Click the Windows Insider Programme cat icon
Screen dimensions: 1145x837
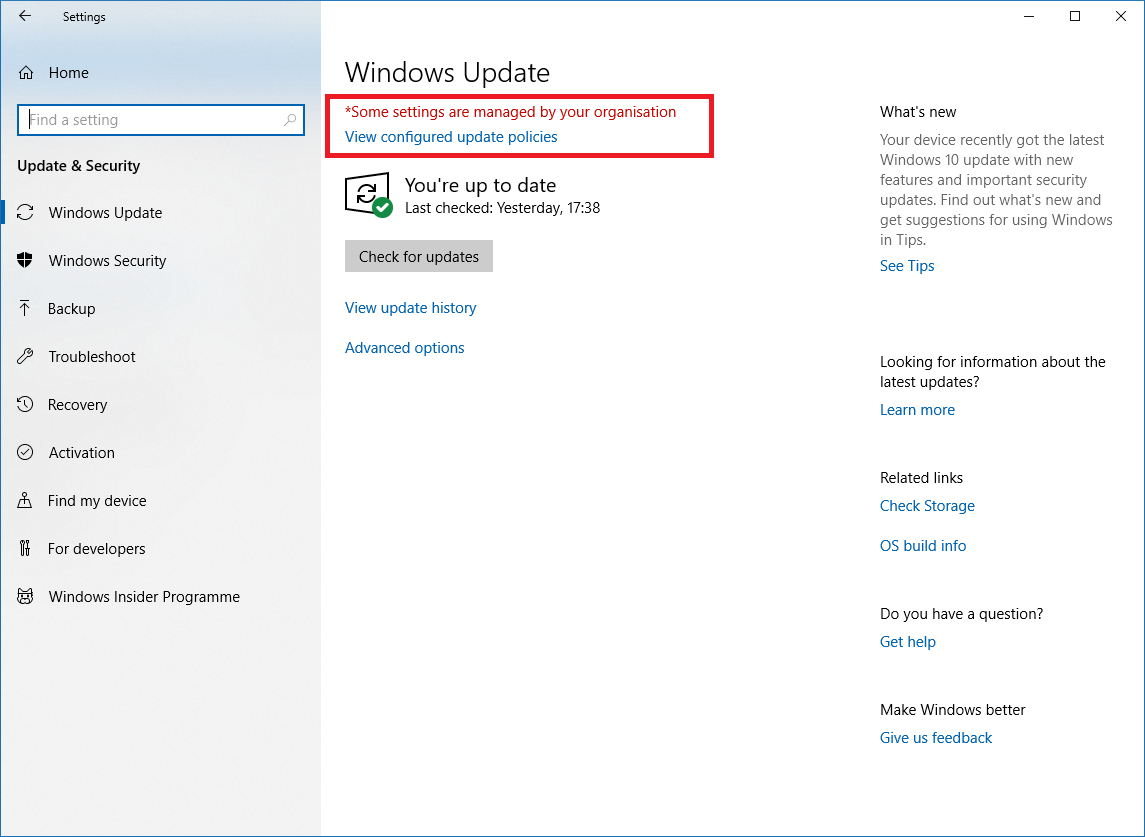(26, 596)
